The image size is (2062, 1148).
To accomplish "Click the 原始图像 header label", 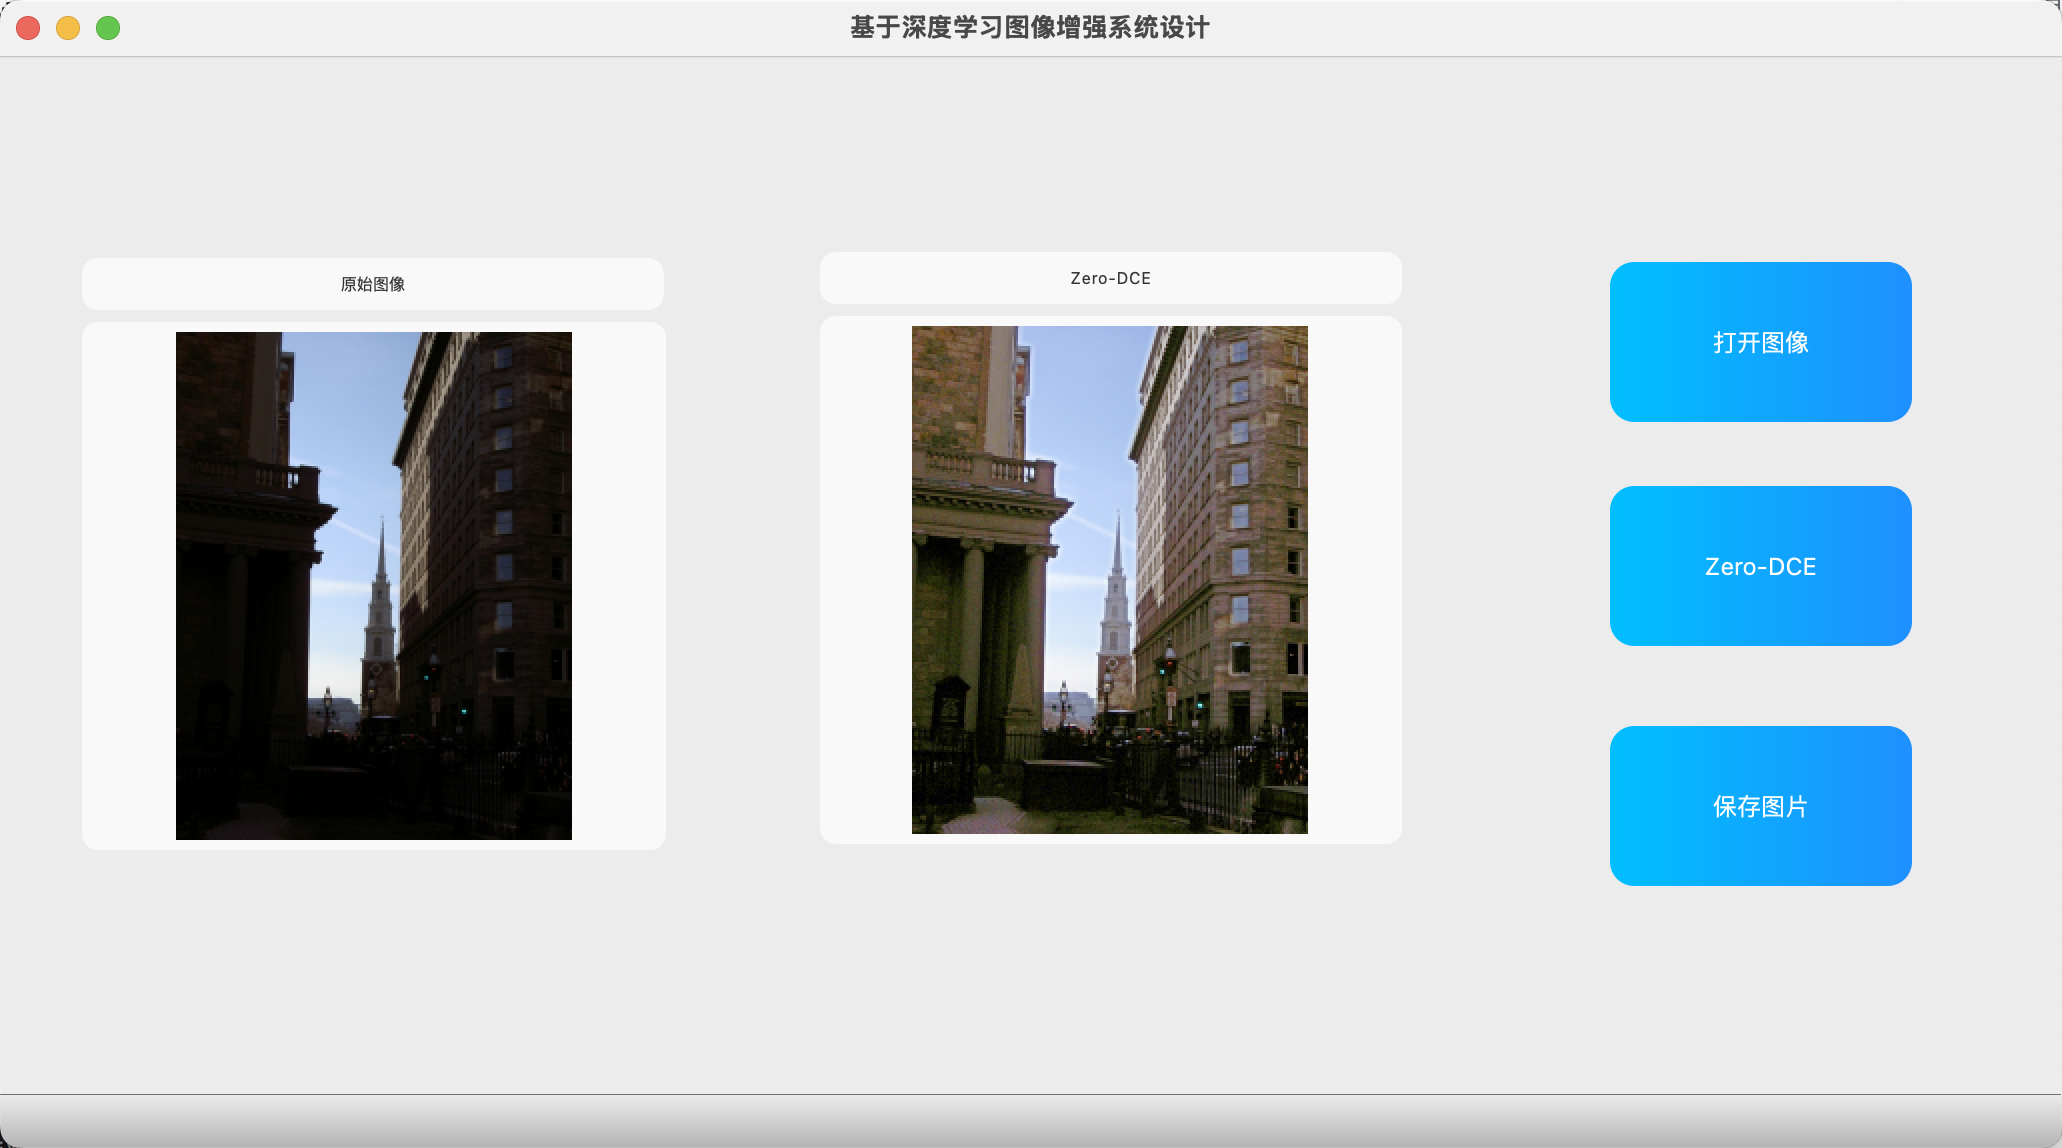I will tap(372, 284).
